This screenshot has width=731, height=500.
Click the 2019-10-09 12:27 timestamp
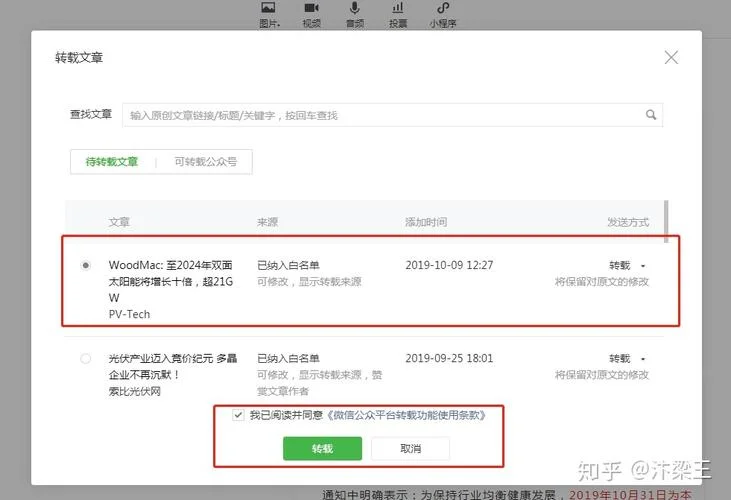click(x=449, y=265)
